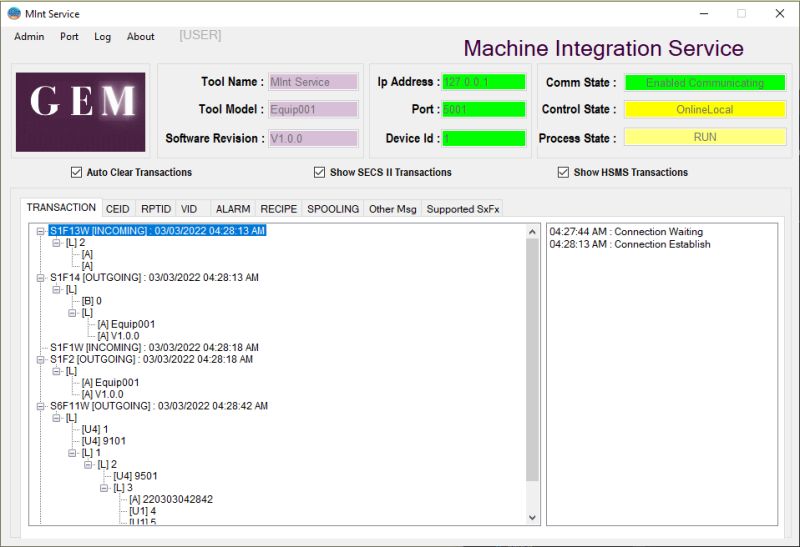Toggle Auto Clear Transactions checkbox
Screen dimensions: 800x547
(x=77, y=172)
